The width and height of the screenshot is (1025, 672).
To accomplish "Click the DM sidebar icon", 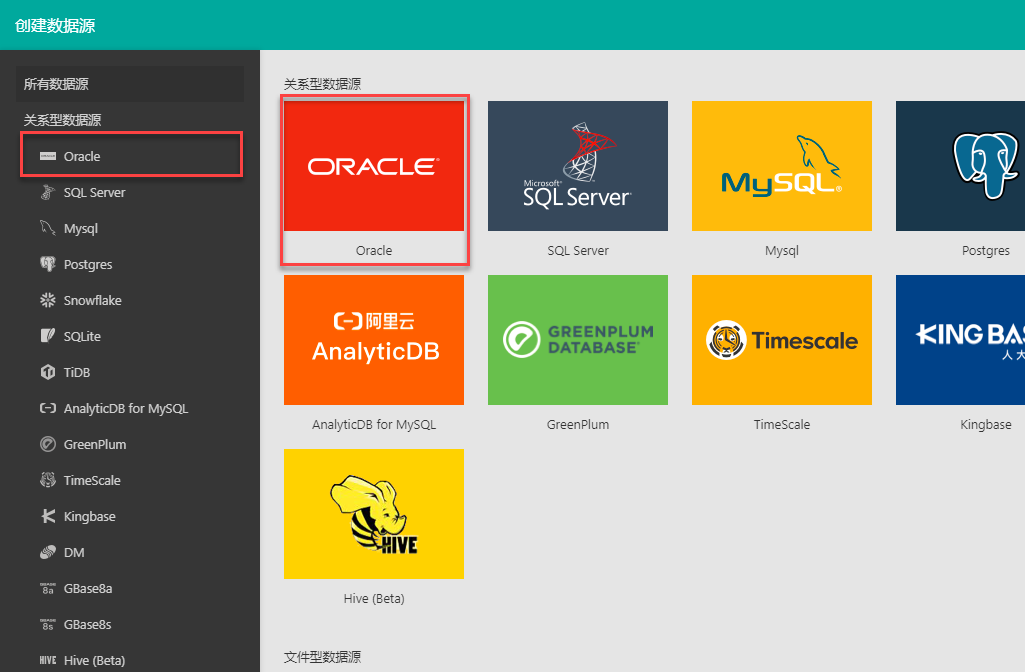I will pos(48,552).
